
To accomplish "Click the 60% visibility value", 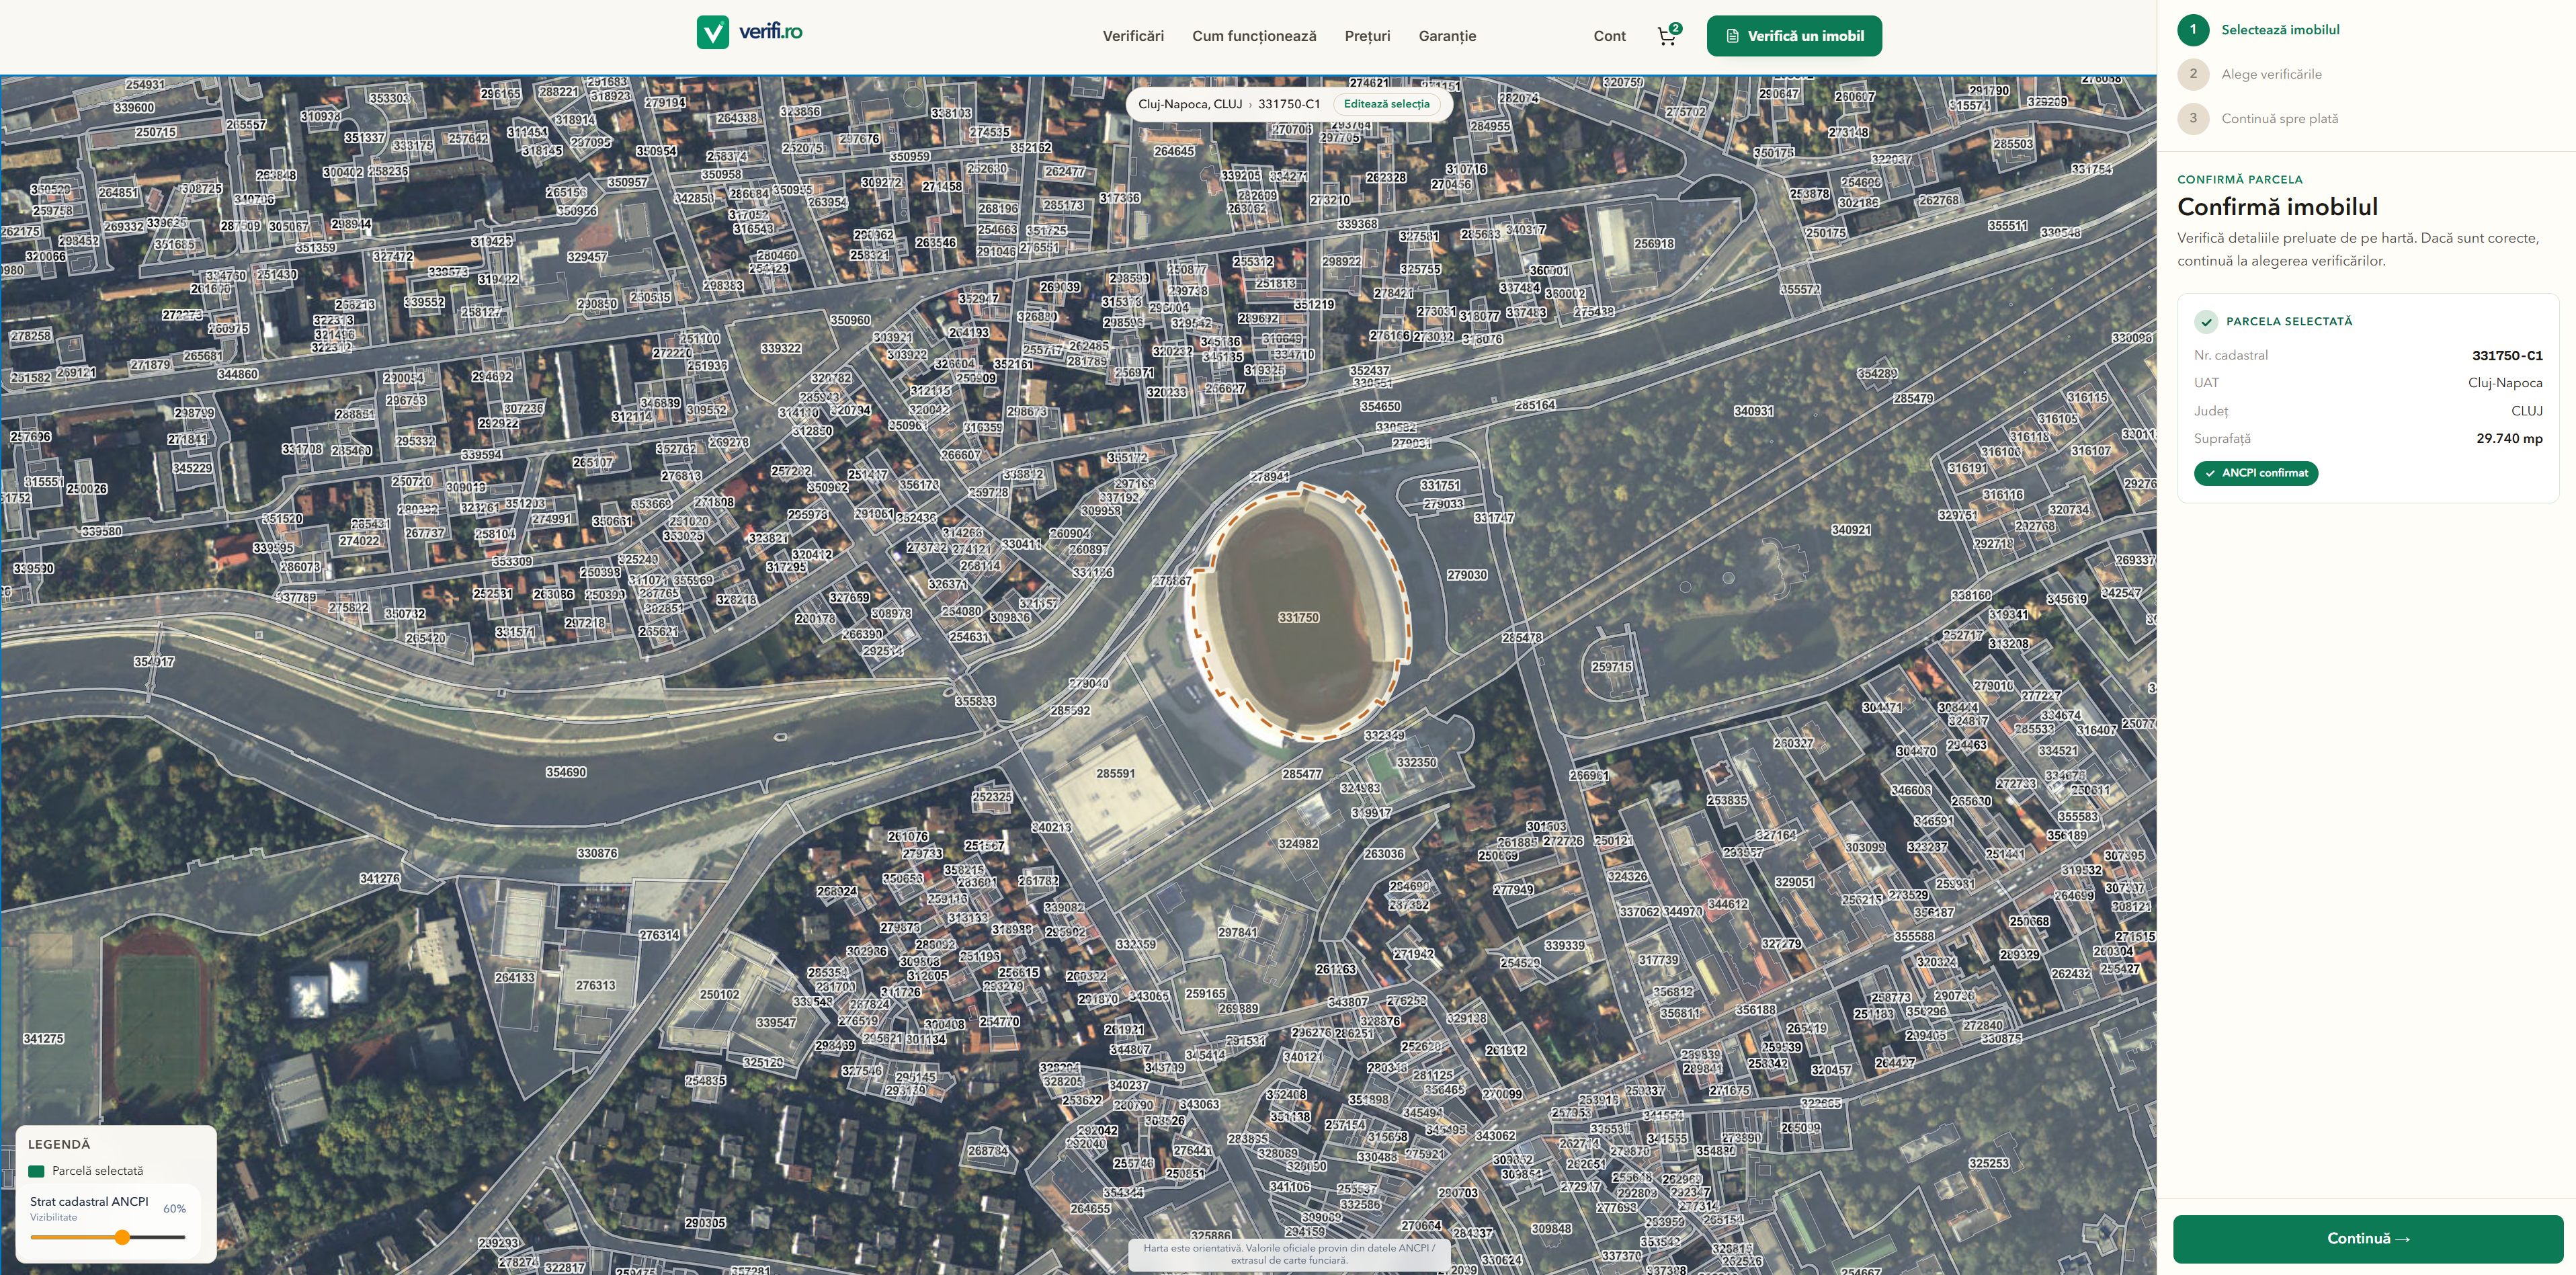I will coord(174,1209).
